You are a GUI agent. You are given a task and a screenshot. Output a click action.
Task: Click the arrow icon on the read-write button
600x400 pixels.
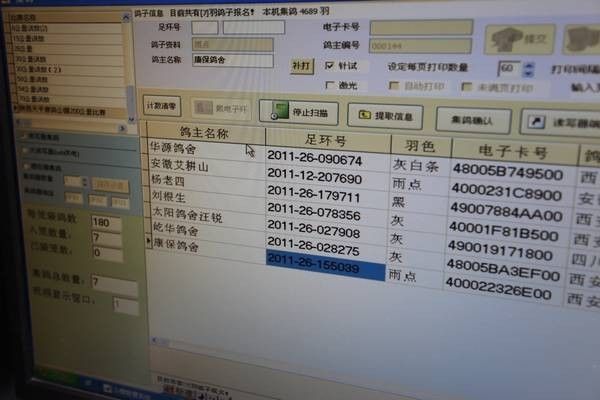[537, 122]
